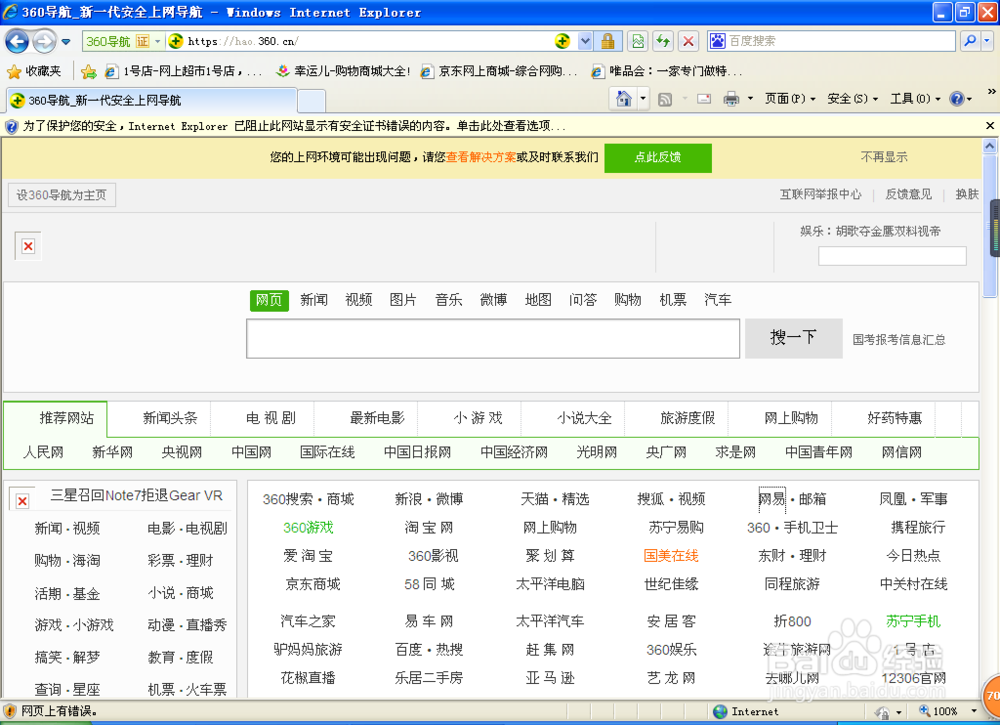Click the broken image icon beside Note7 headline
This screenshot has width=1000, height=725.
(22, 501)
